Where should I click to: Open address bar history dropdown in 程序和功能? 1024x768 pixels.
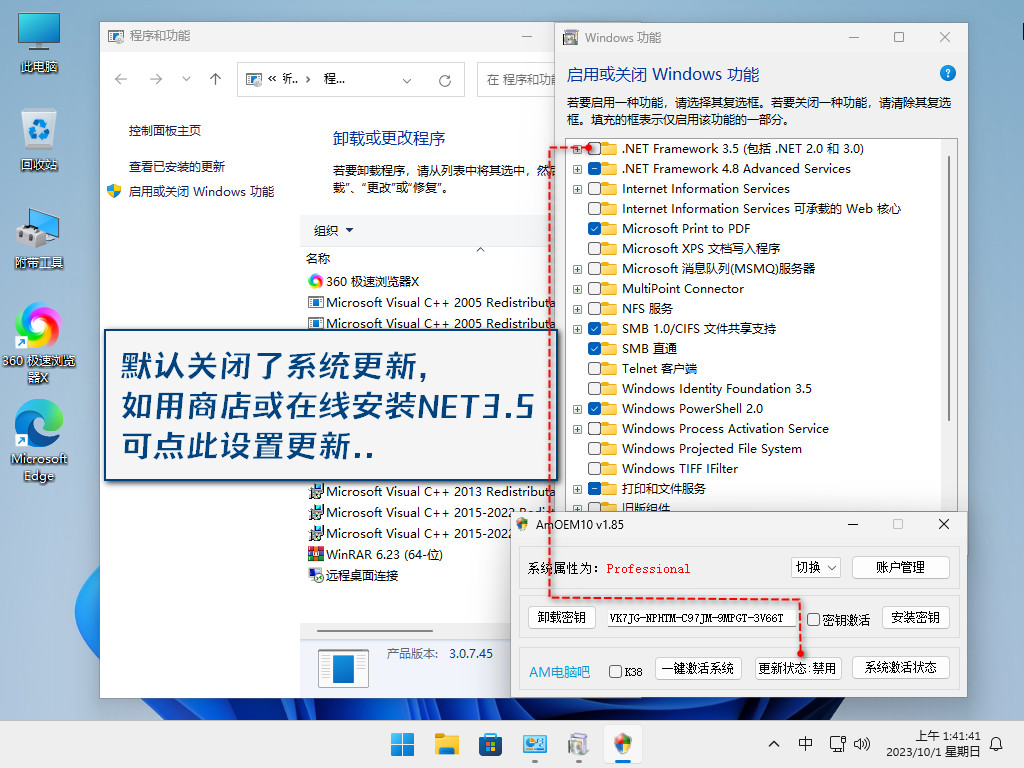[407, 80]
